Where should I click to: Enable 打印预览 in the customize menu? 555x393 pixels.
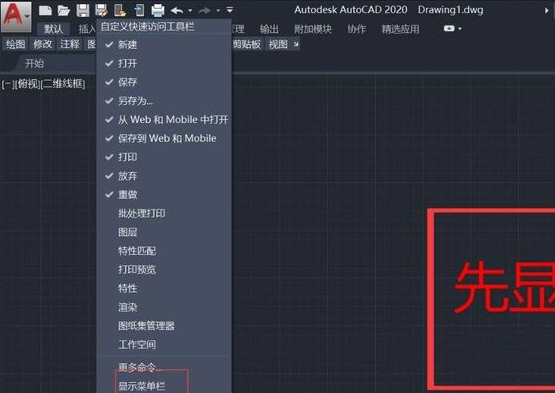coord(164,270)
